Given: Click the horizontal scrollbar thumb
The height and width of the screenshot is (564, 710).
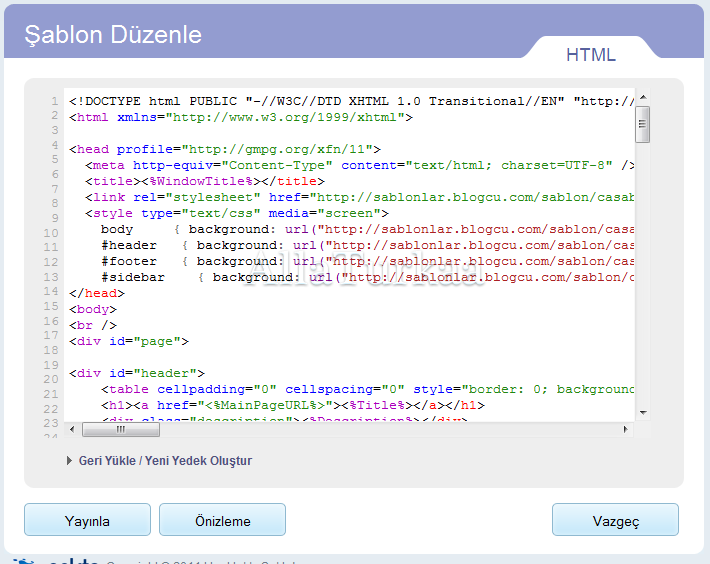Looking at the screenshot, I should [x=121, y=429].
